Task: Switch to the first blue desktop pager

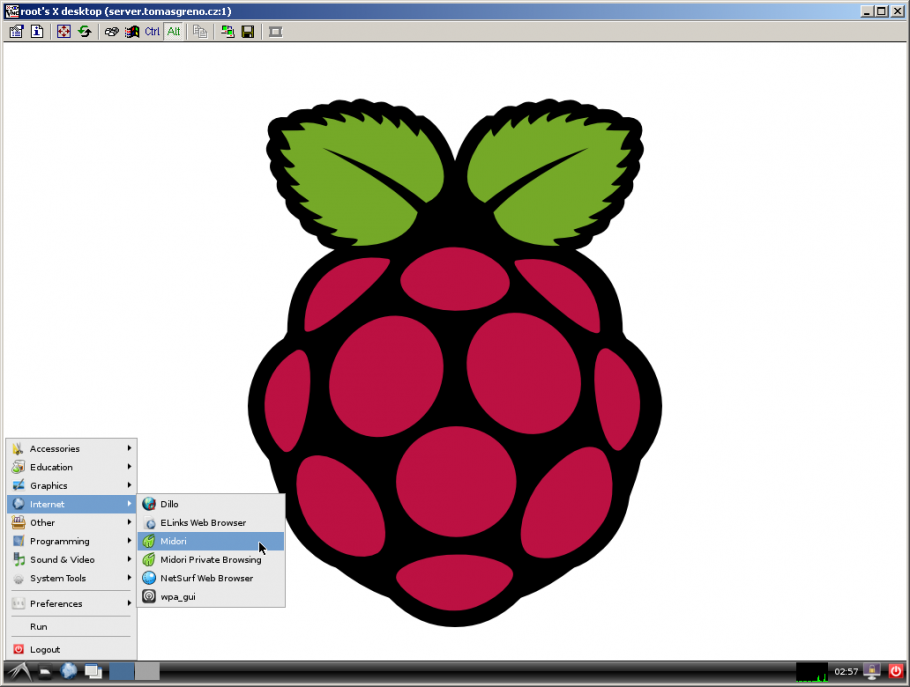Action: pos(121,672)
